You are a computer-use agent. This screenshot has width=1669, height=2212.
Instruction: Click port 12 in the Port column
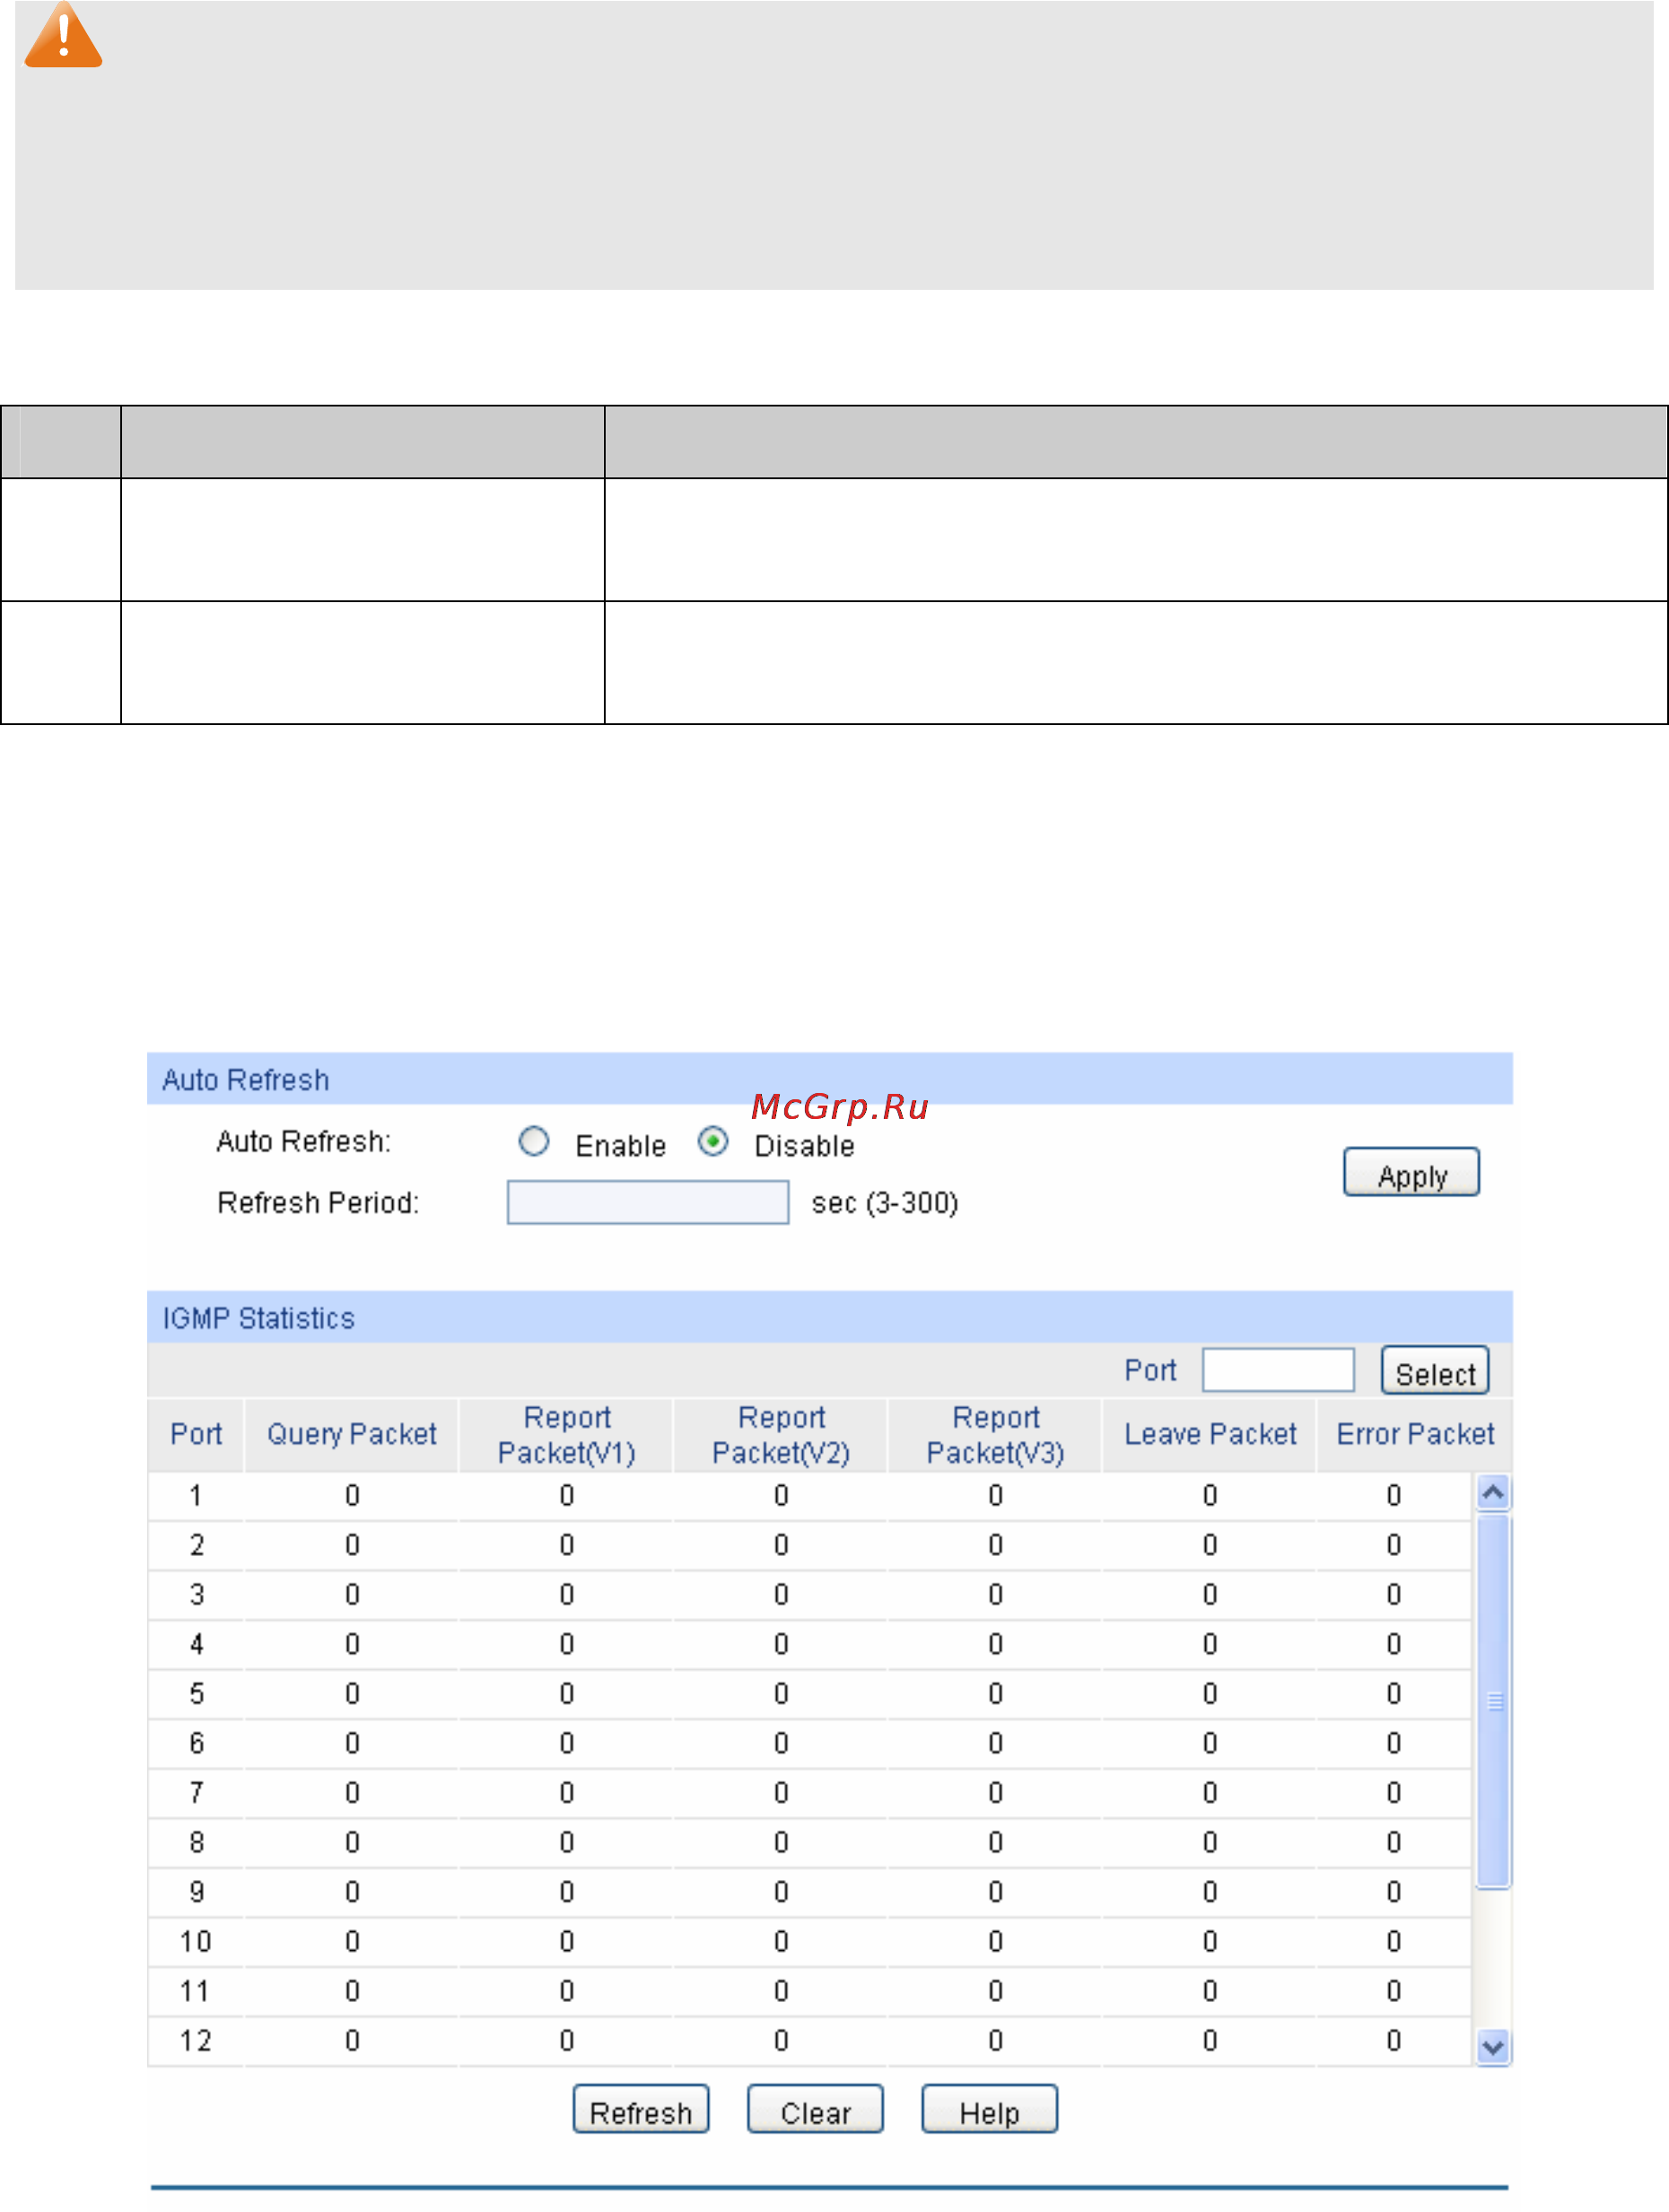196,2041
